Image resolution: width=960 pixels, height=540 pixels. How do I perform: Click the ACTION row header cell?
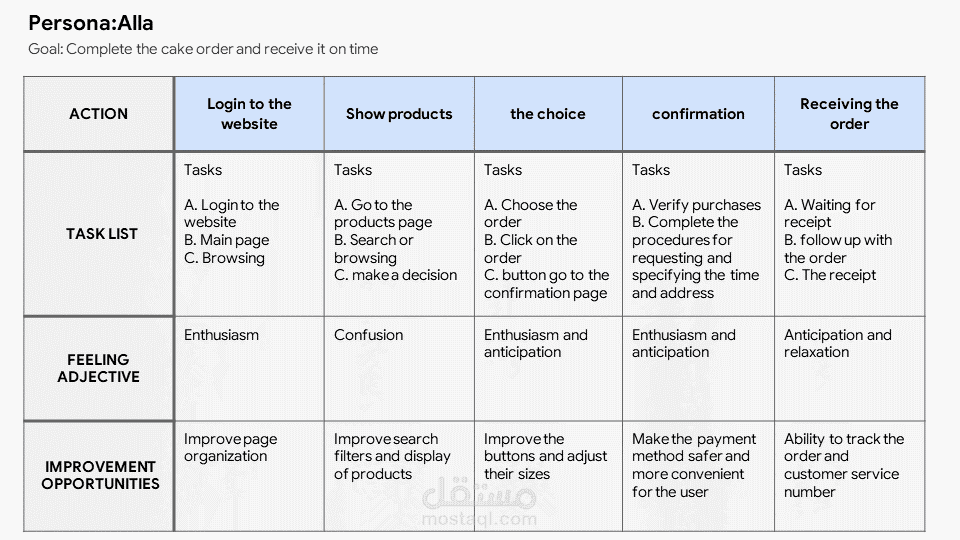coord(98,114)
